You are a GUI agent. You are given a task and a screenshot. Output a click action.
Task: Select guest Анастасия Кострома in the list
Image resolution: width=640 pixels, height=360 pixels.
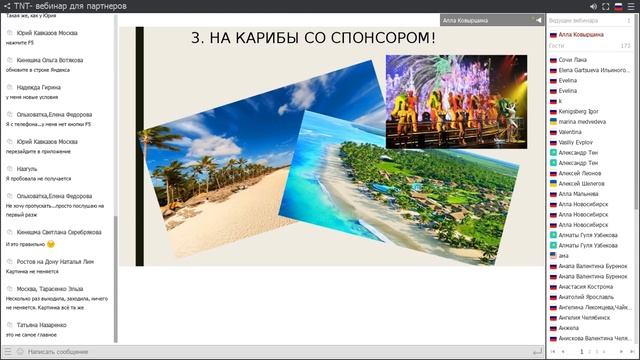coord(586,287)
